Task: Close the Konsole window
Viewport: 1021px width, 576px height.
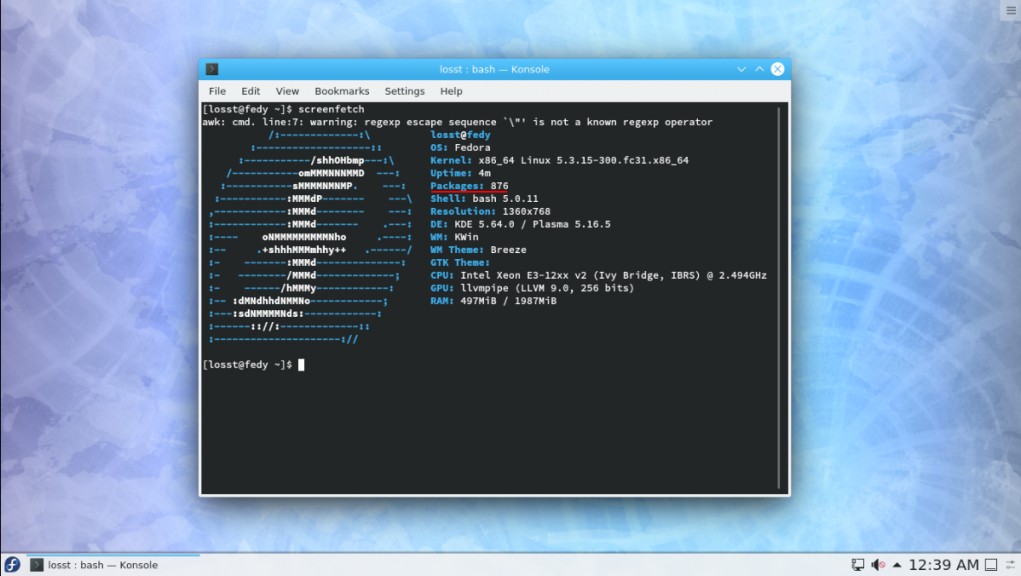Action: pyautogui.click(x=777, y=69)
